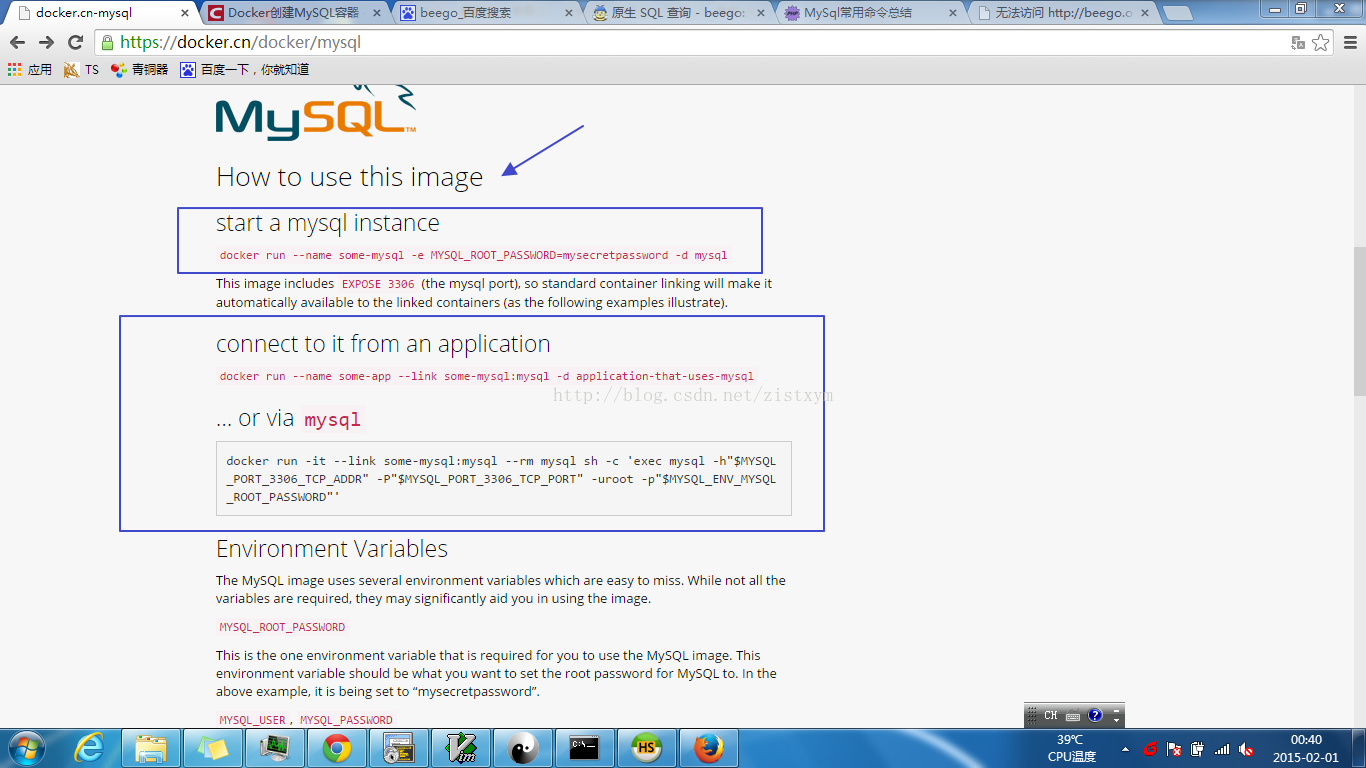The width and height of the screenshot is (1366, 768).
Task: Open the clock showing 00:40
Action: 1306,748
